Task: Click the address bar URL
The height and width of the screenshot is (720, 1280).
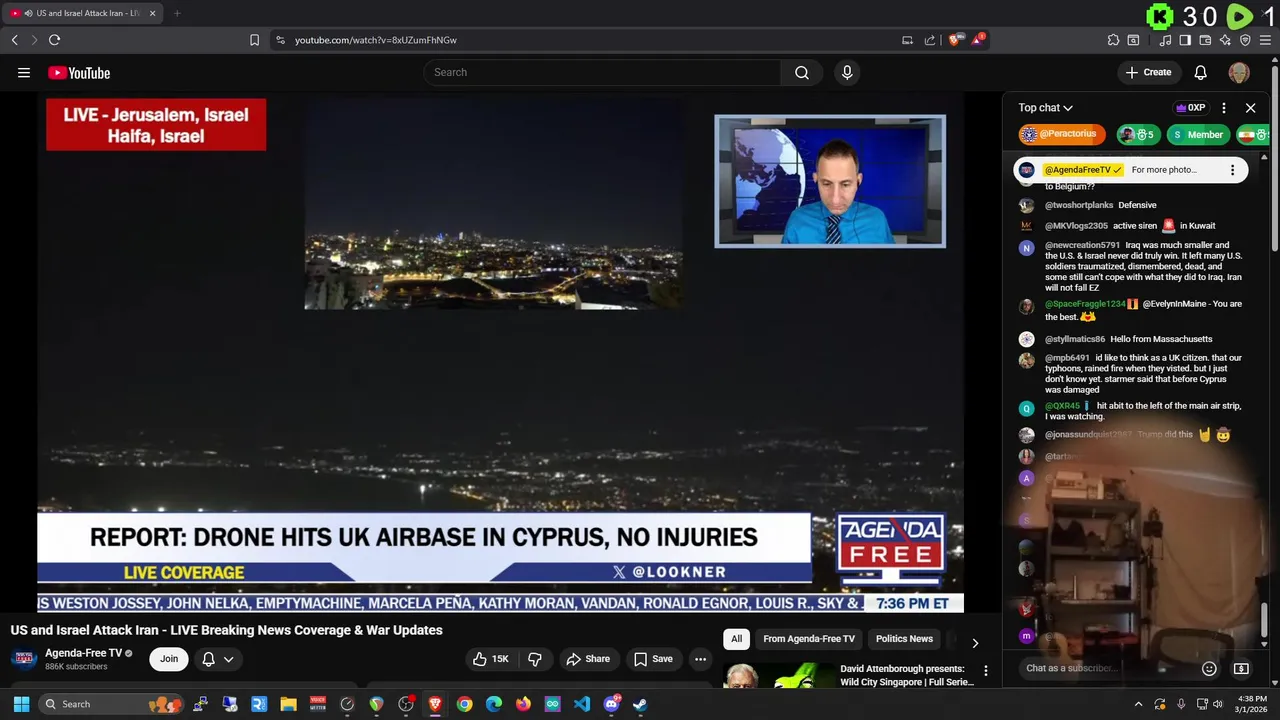Action: tap(376, 40)
